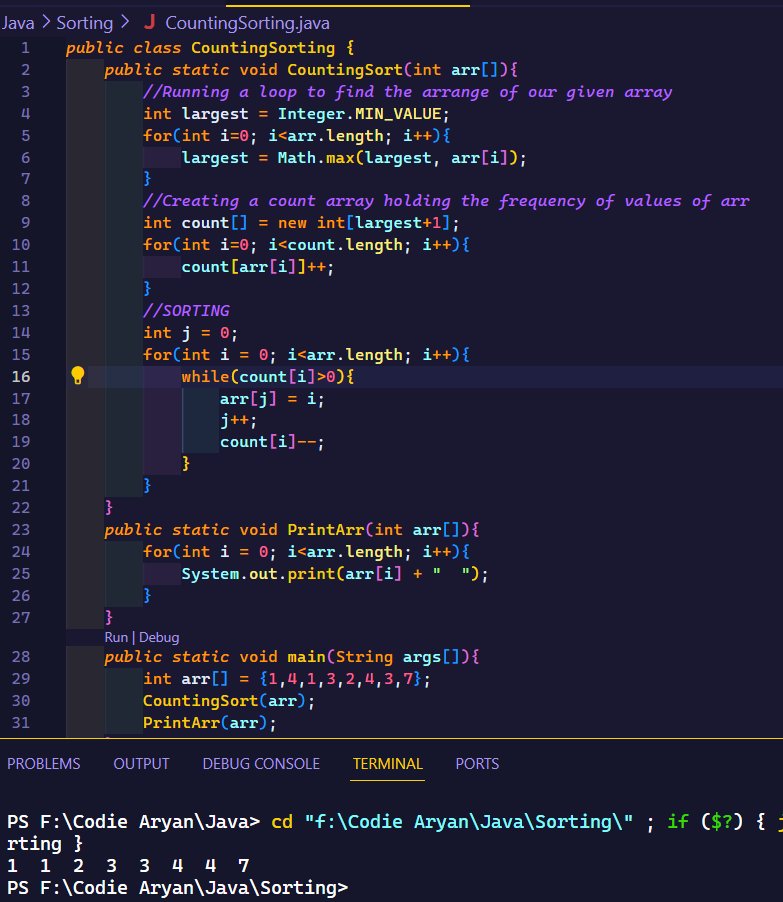The image size is (783, 902).
Task: Click 'count[i]--;' on line 19
Action: click(x=272, y=442)
